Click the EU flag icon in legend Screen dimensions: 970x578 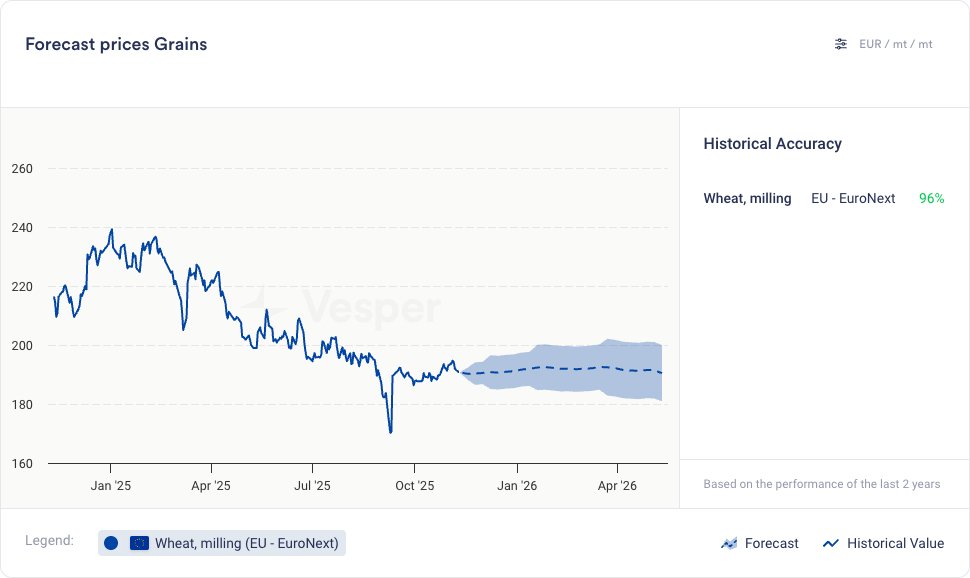click(x=140, y=543)
